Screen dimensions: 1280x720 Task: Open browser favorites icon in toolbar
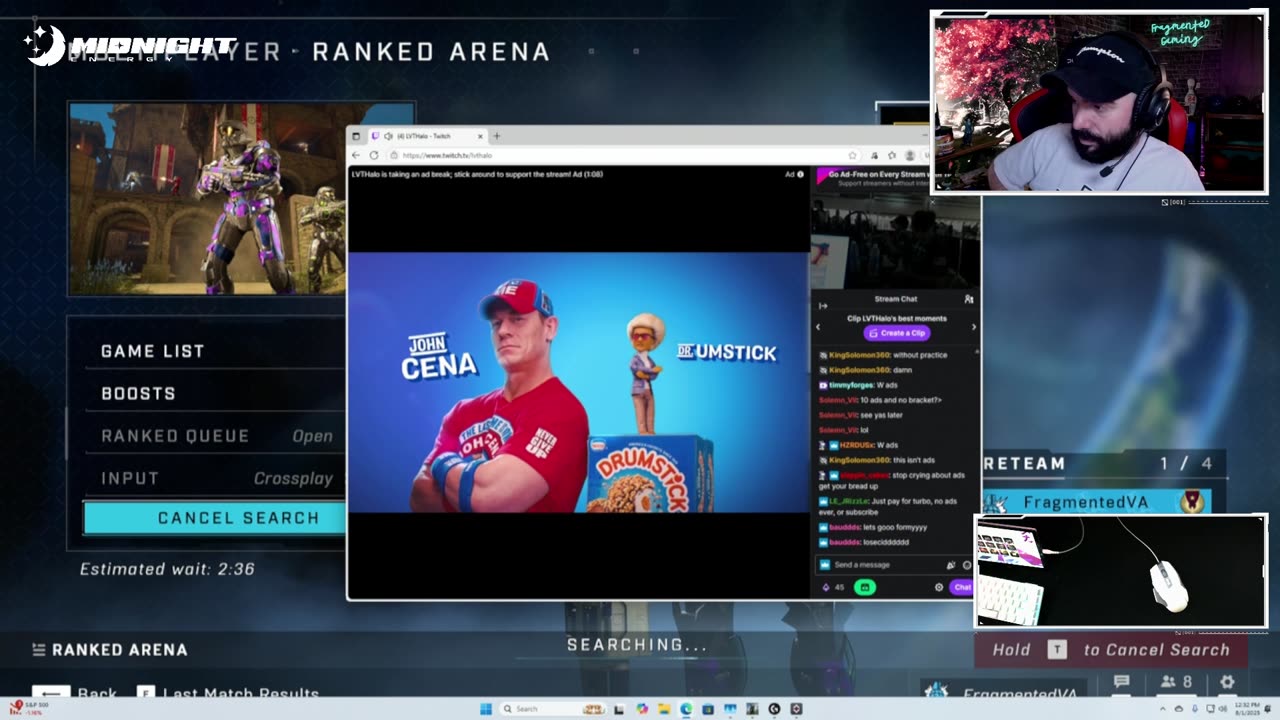tap(892, 155)
